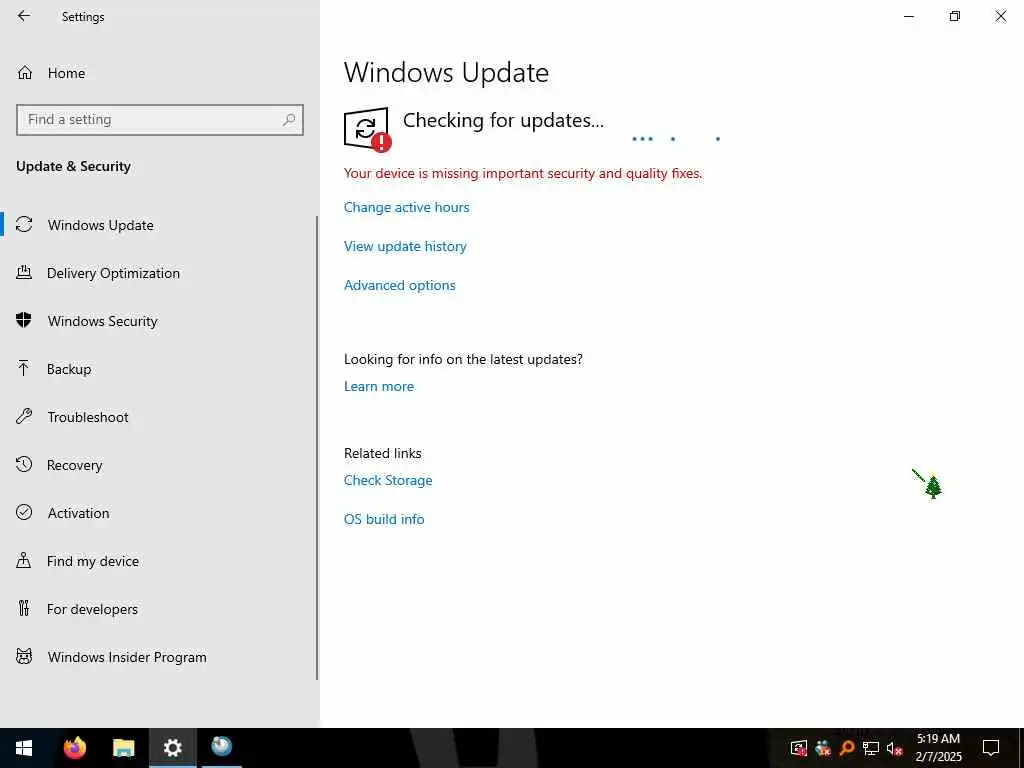The image size is (1024, 768).
Task: Click the 'Update & Security' section heading
Action: click(x=73, y=167)
